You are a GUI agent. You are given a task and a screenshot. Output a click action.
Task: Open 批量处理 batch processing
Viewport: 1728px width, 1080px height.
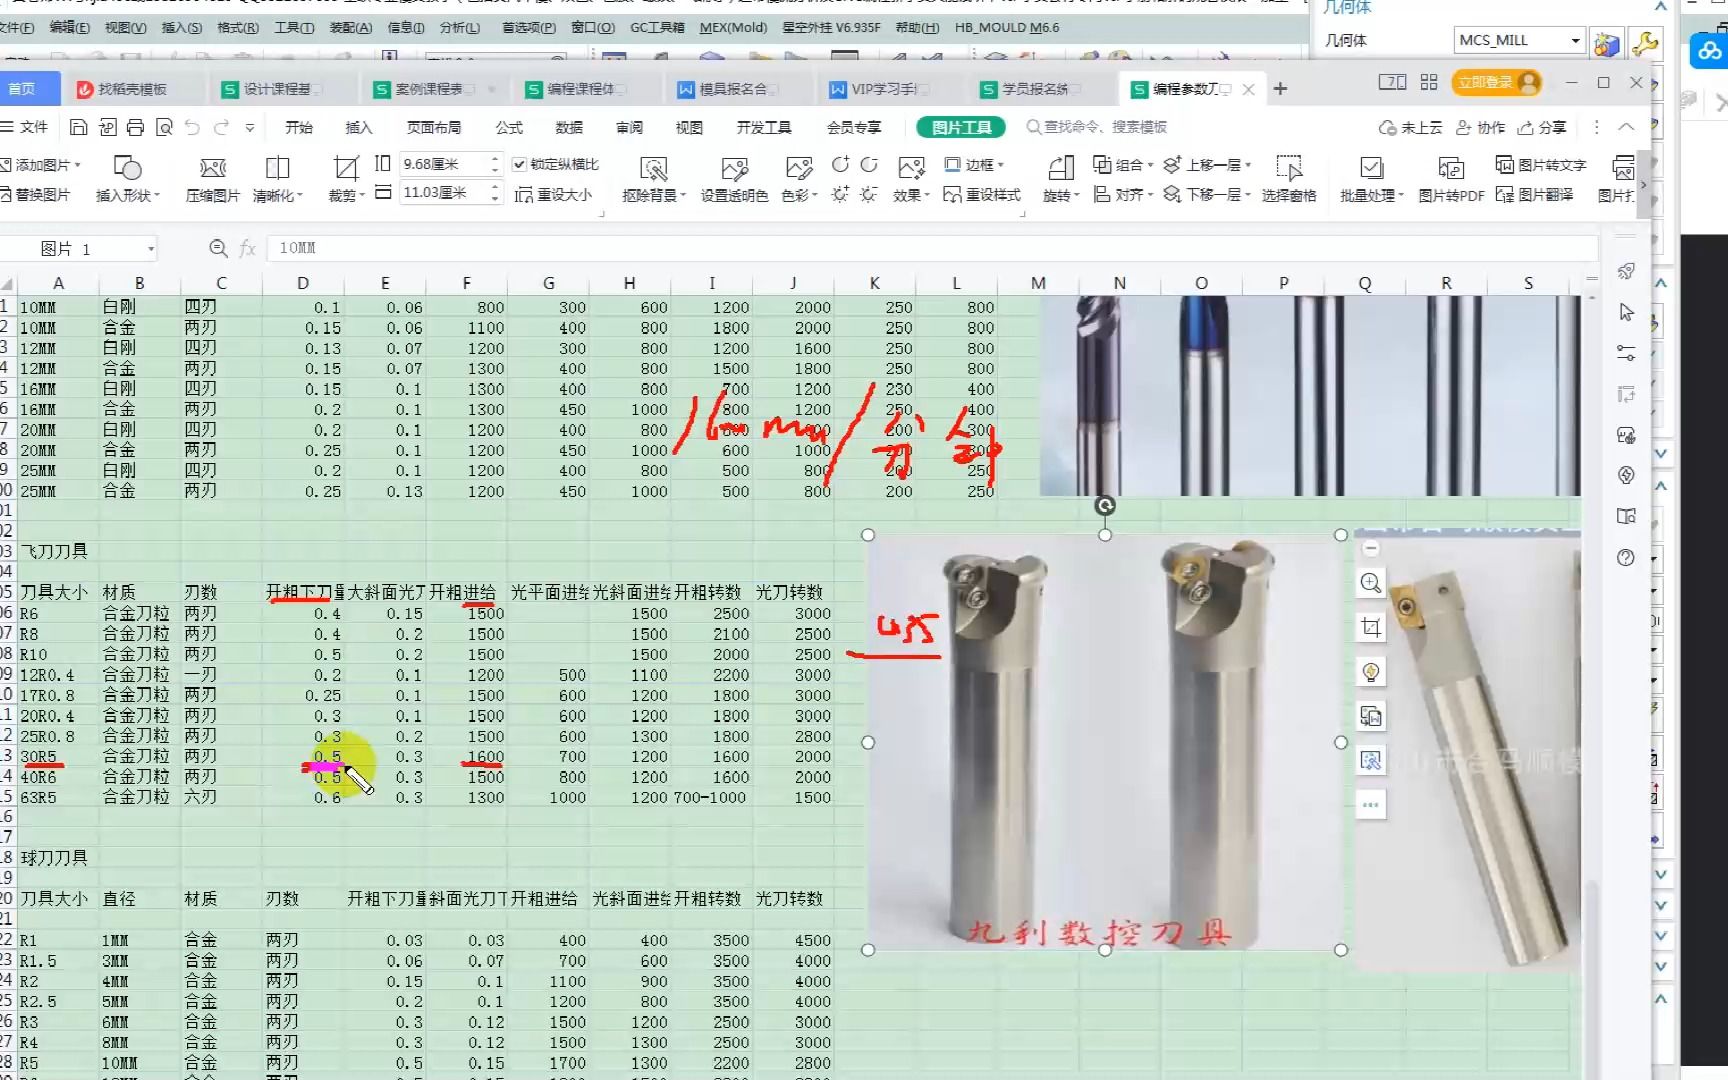(x=1371, y=178)
